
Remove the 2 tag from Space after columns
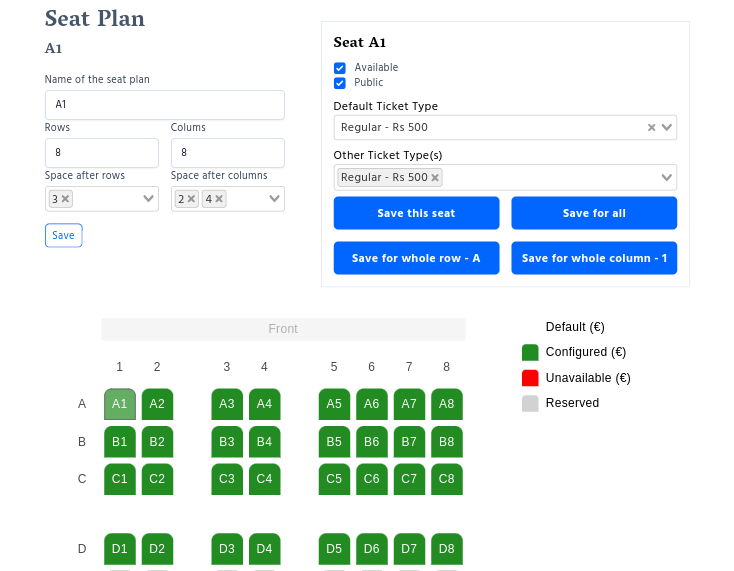(x=192, y=199)
